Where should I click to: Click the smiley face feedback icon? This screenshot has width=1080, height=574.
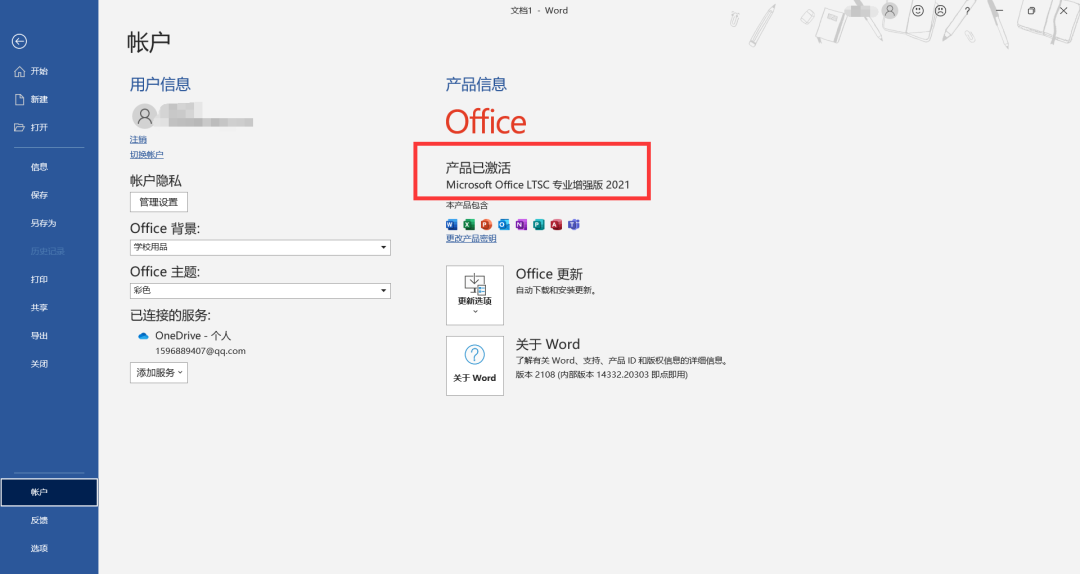tap(917, 11)
